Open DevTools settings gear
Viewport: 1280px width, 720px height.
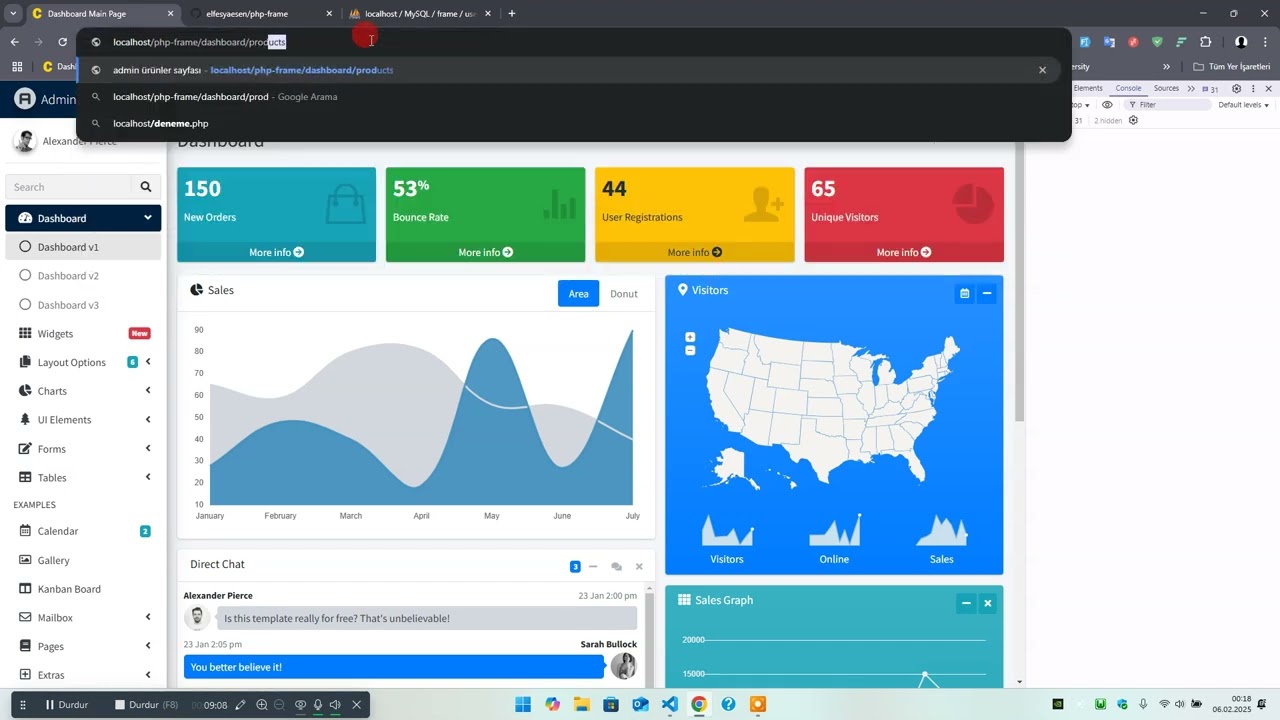1236,88
